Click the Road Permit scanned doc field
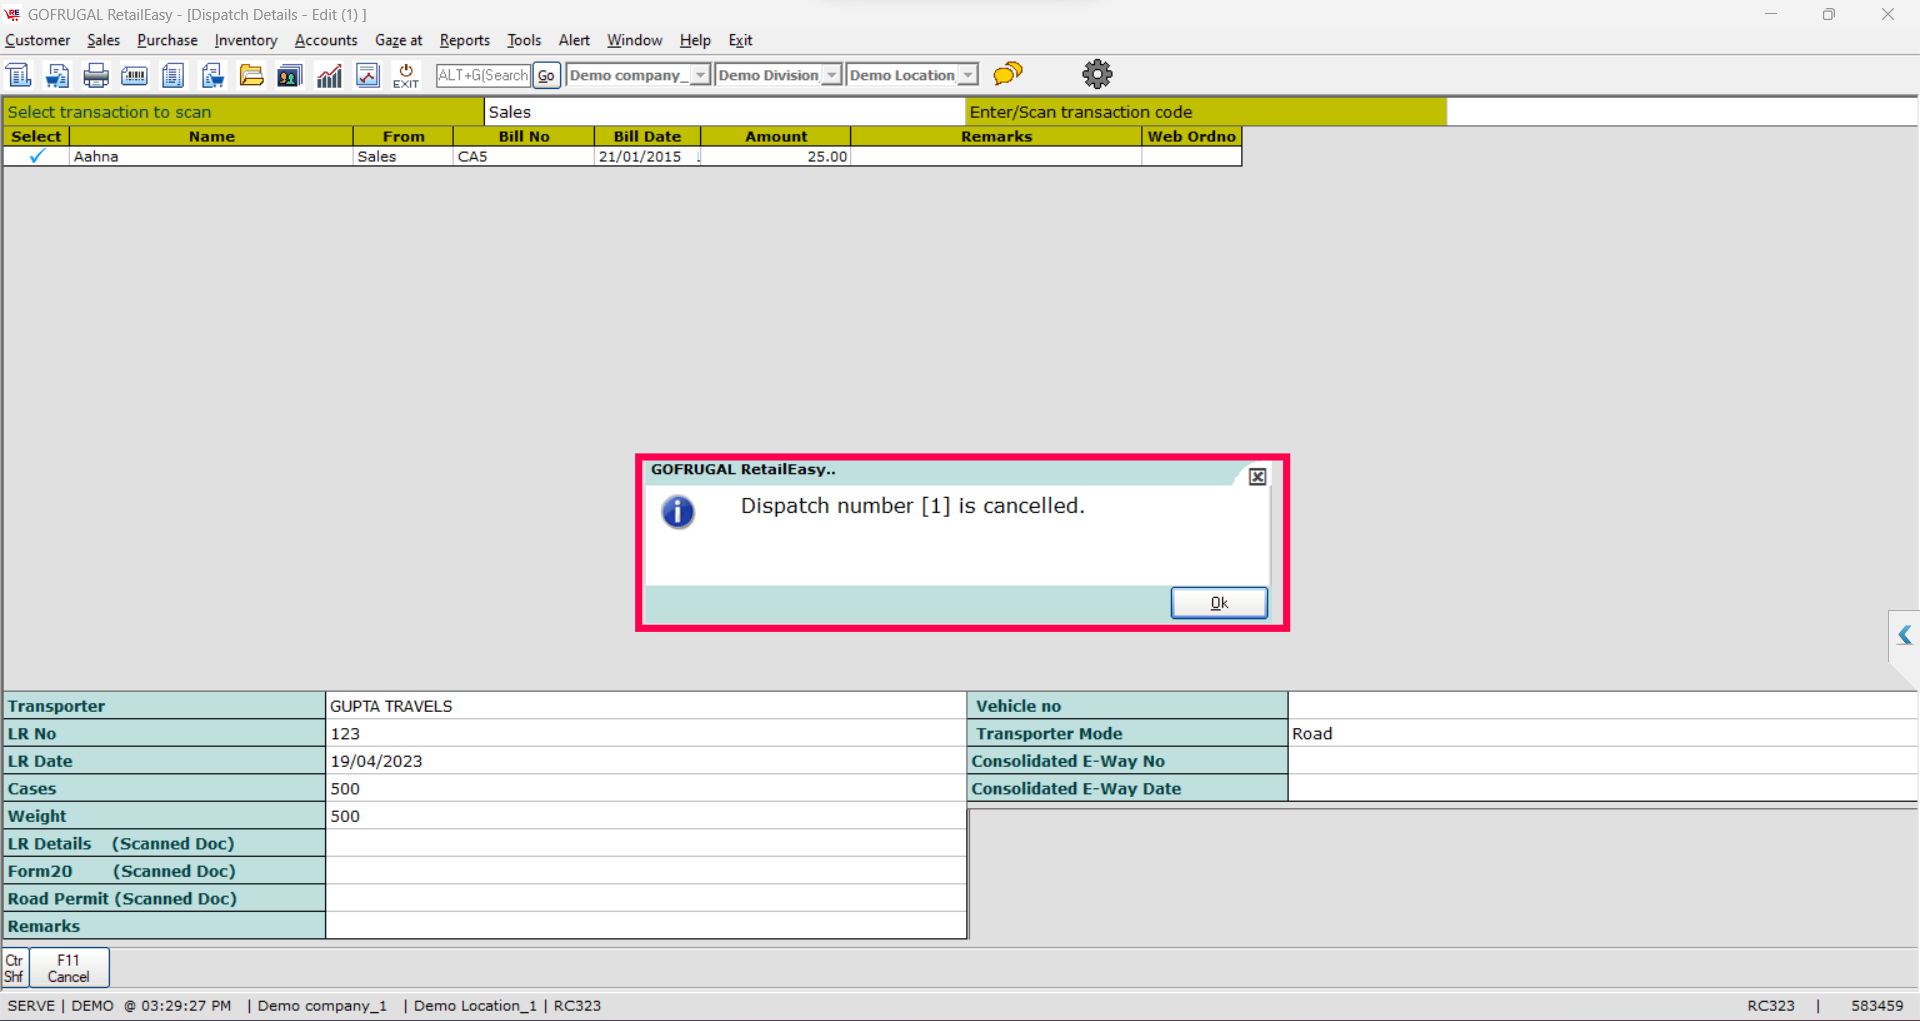 click(646, 899)
